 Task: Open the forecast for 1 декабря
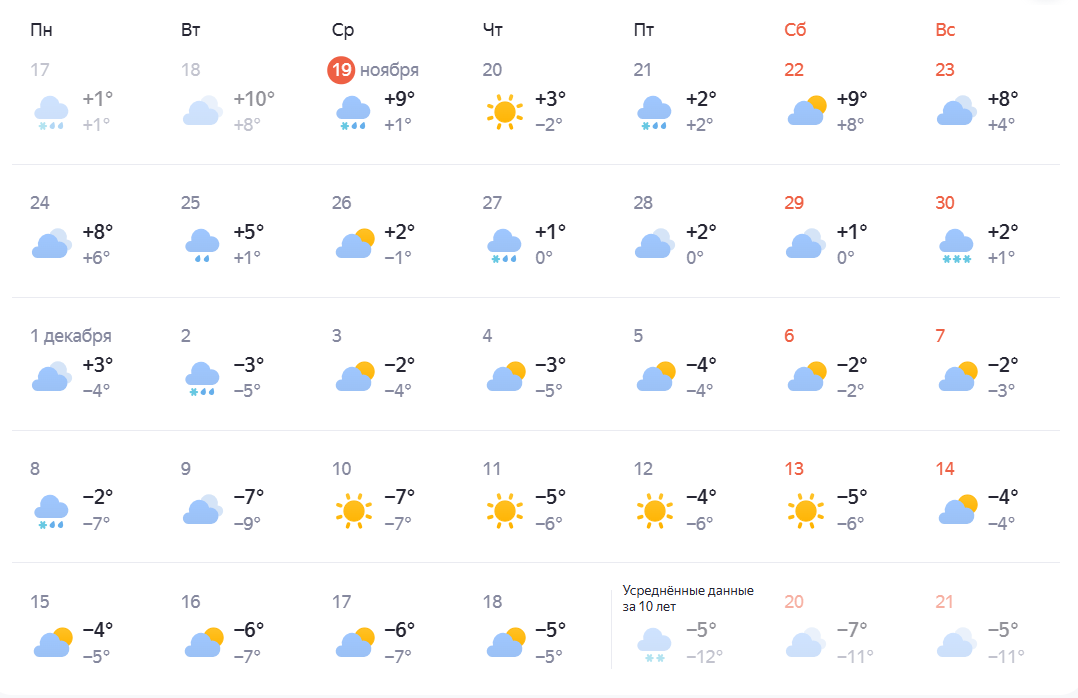pos(71,336)
